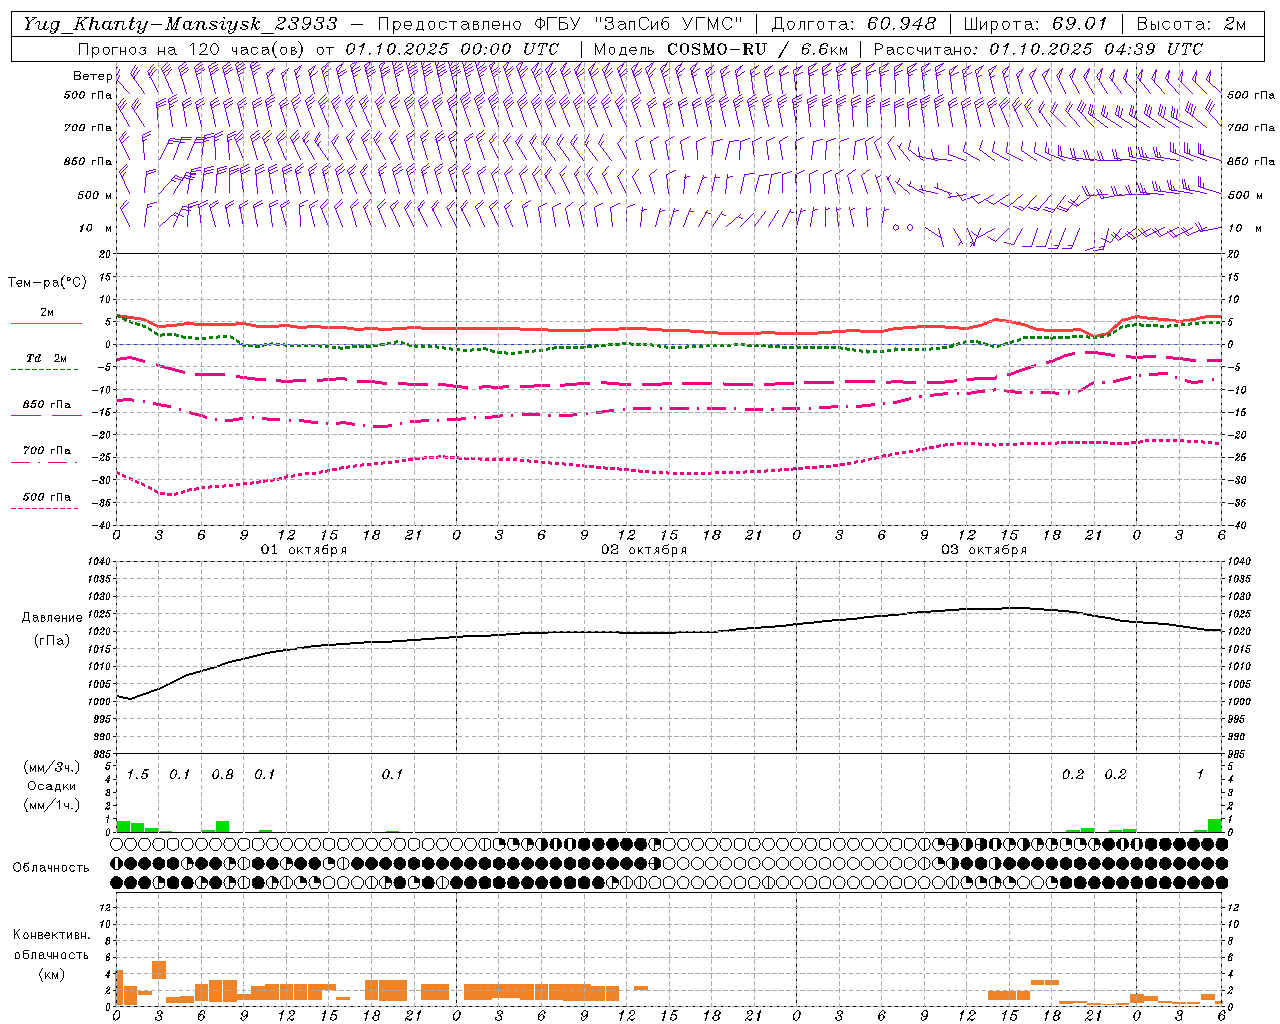Click the 850 гПа temperature legend entry
The width and height of the screenshot is (1280, 1024).
(x=46, y=405)
